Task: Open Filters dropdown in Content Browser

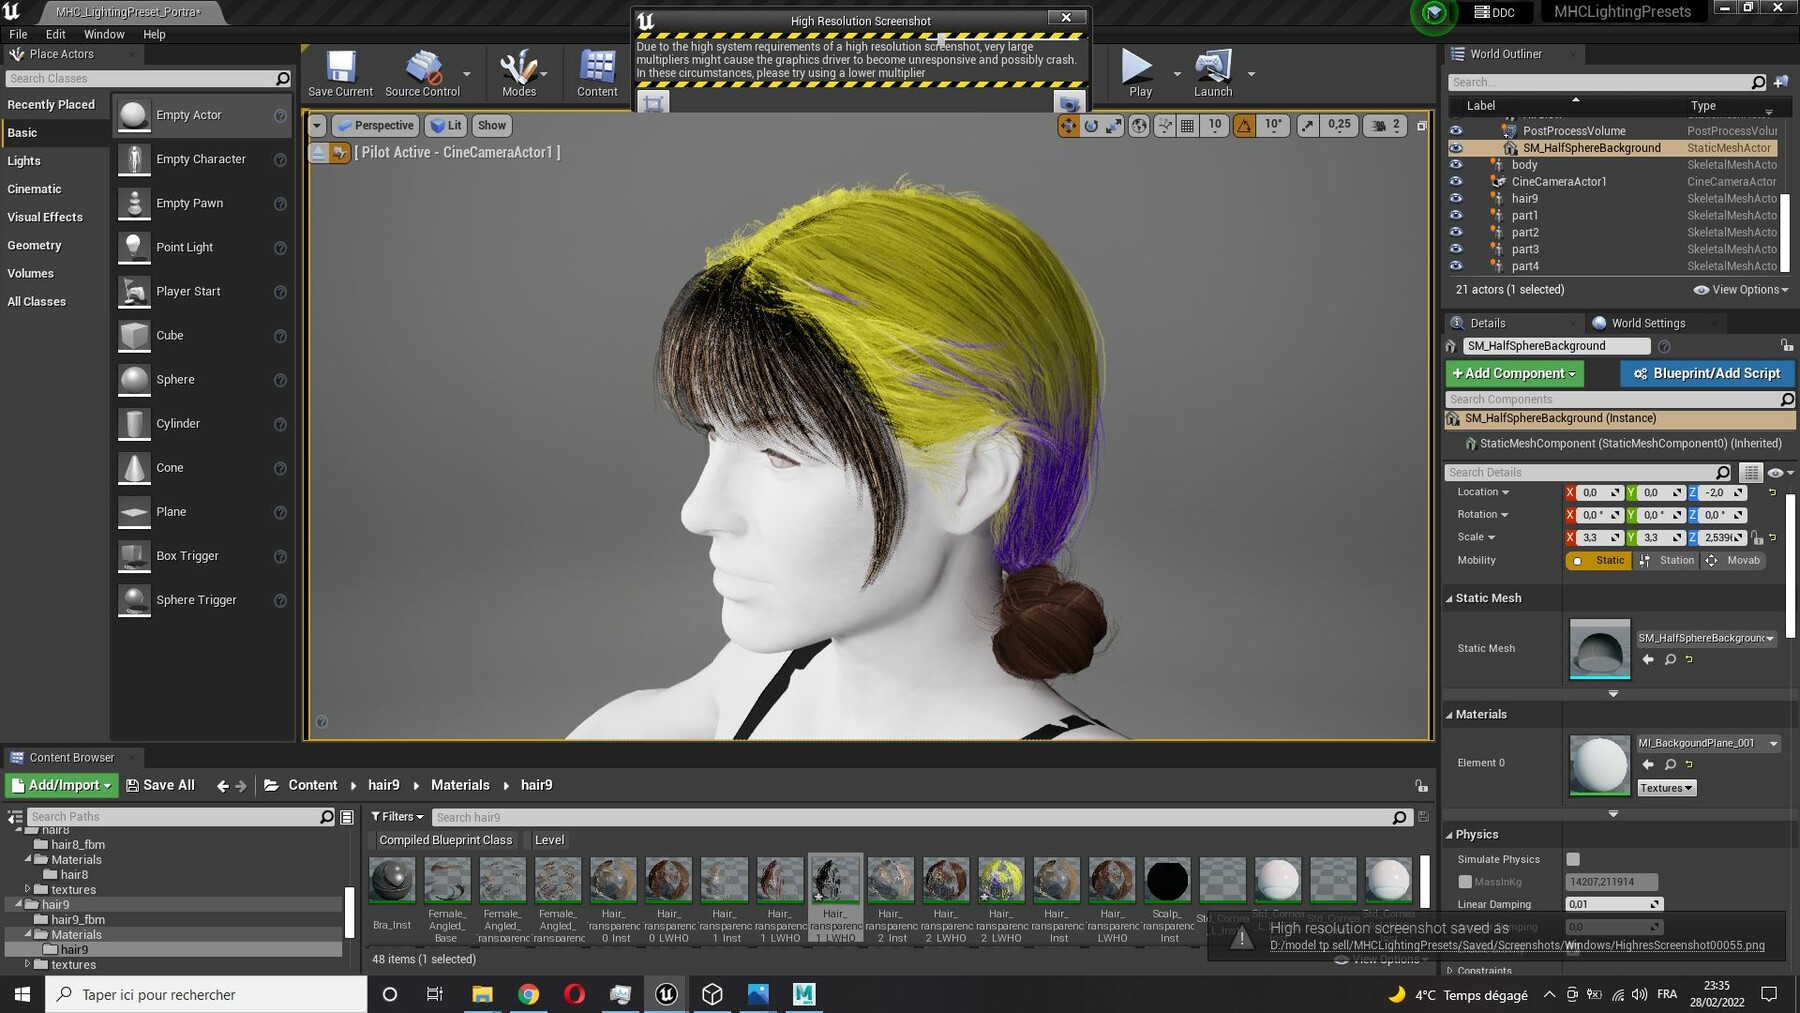Action: [397, 817]
